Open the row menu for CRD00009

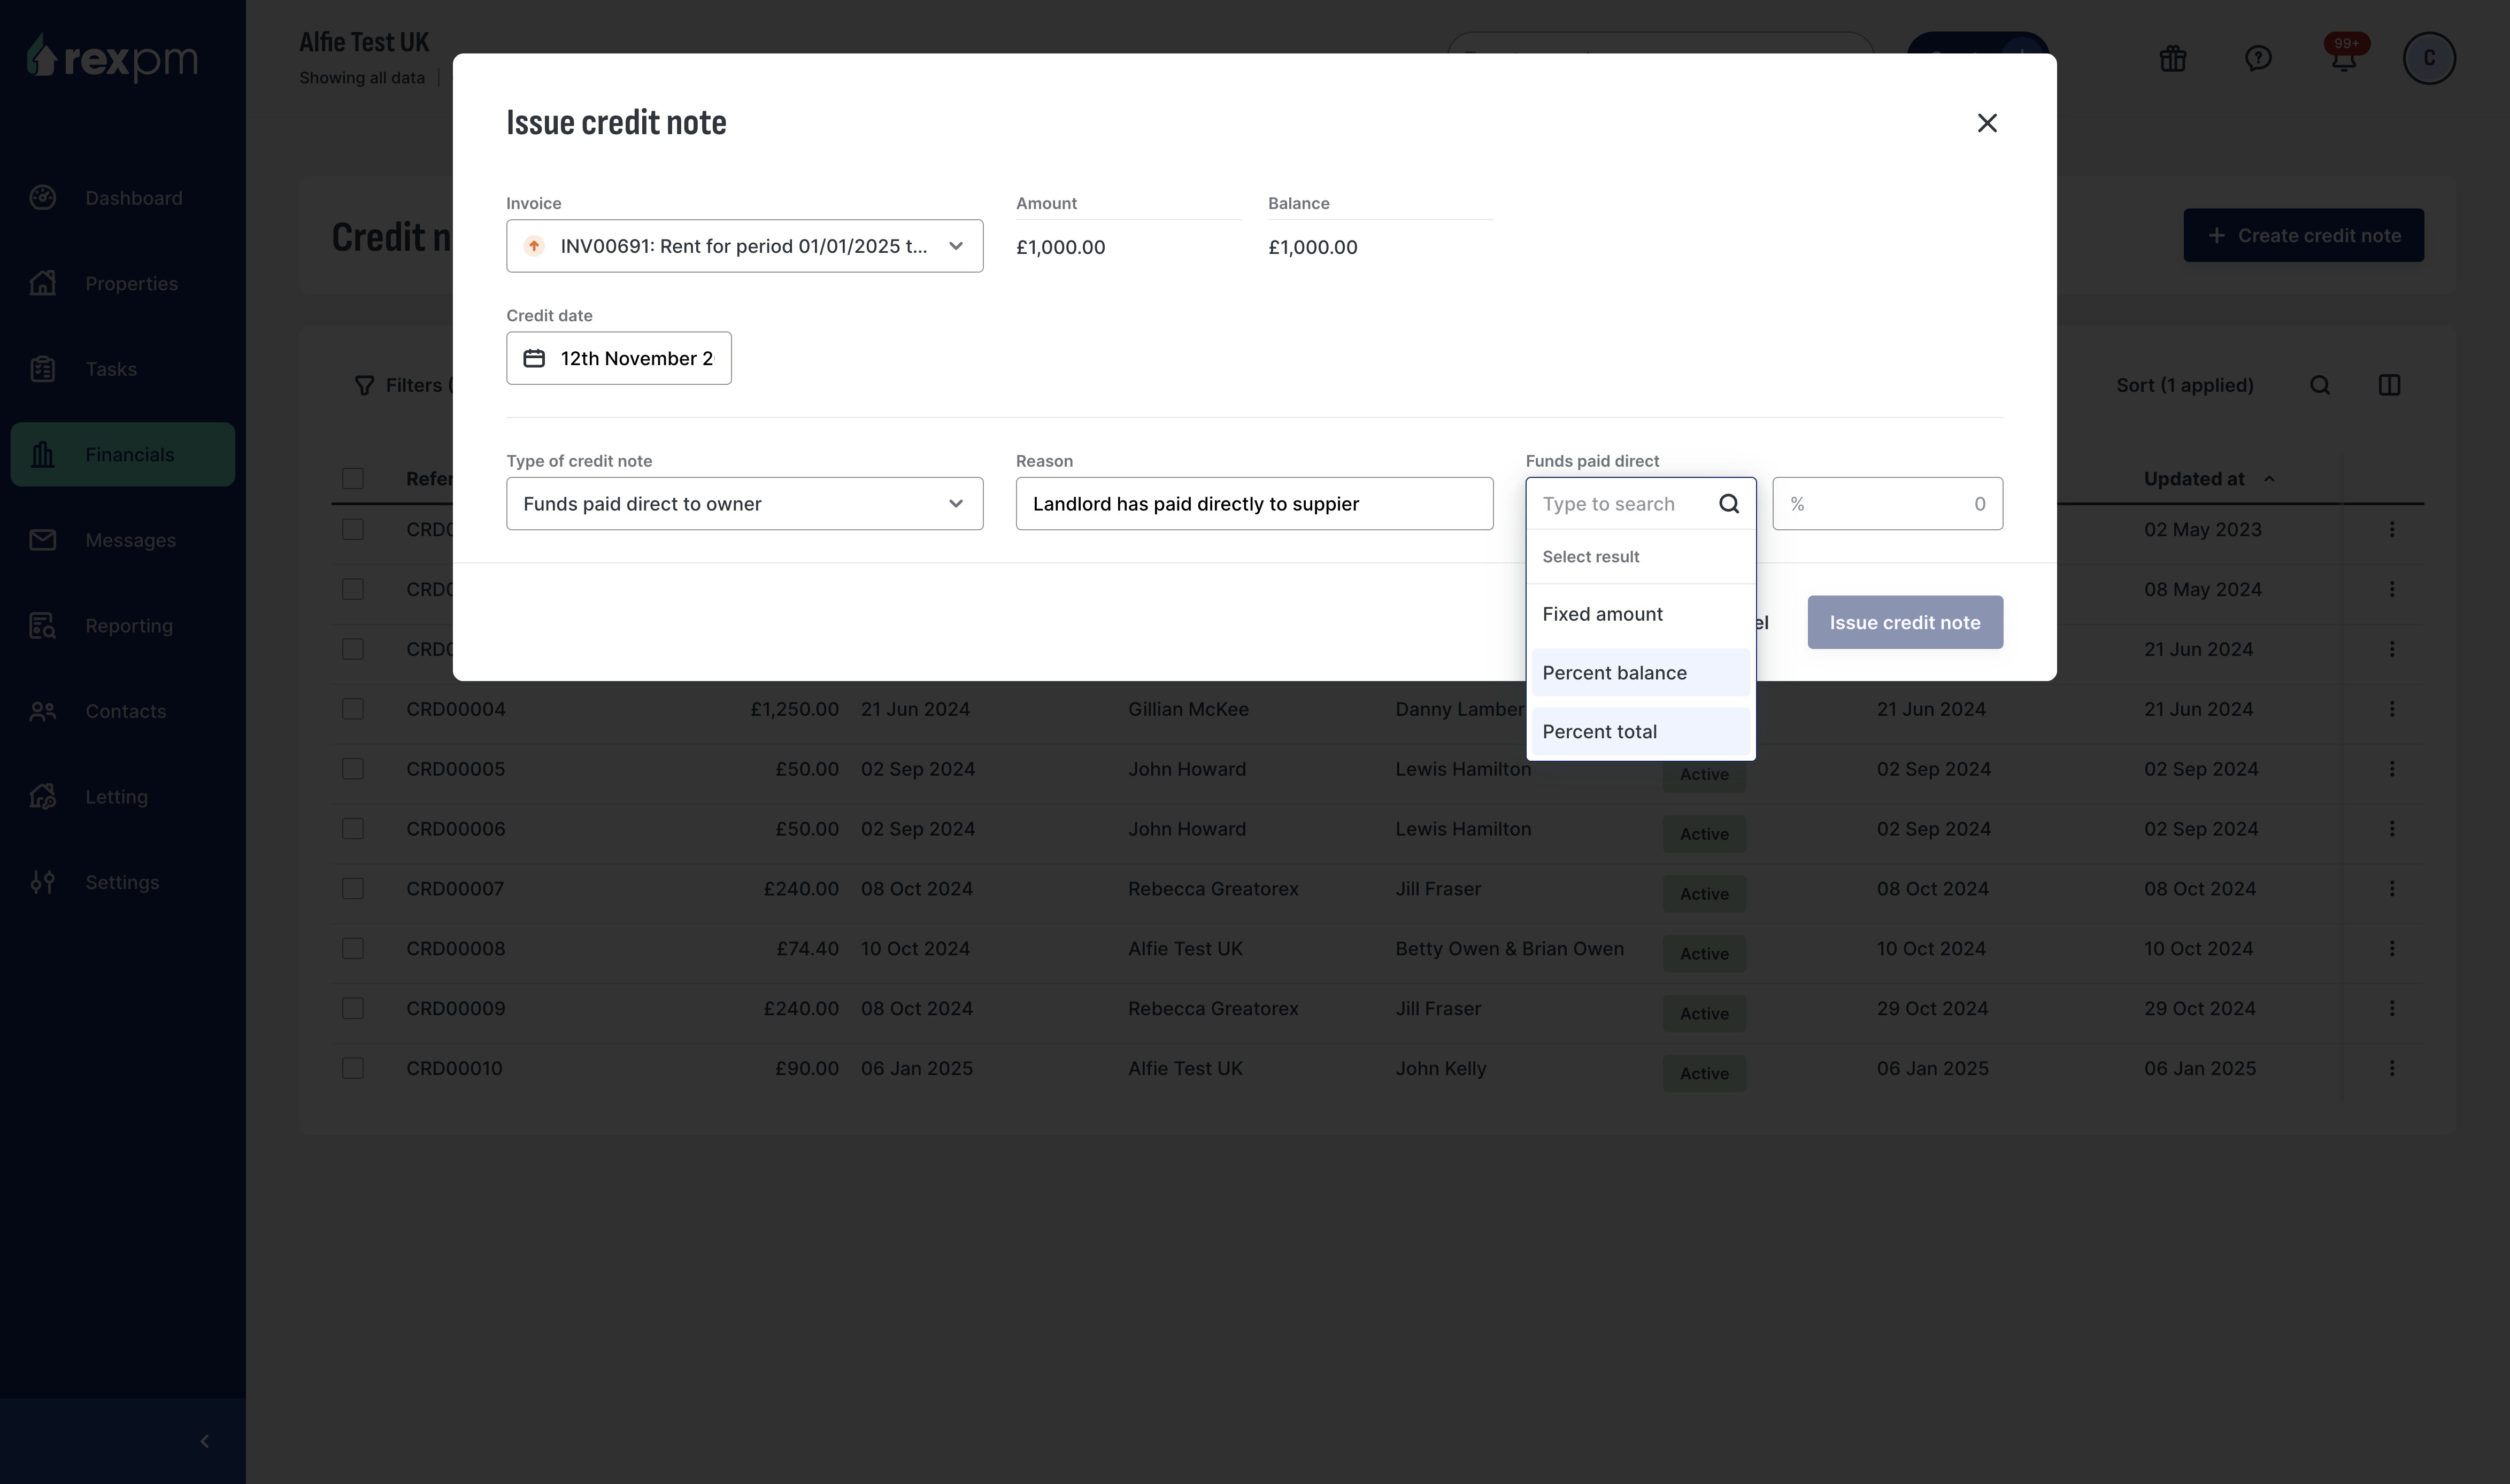[x=2392, y=1009]
